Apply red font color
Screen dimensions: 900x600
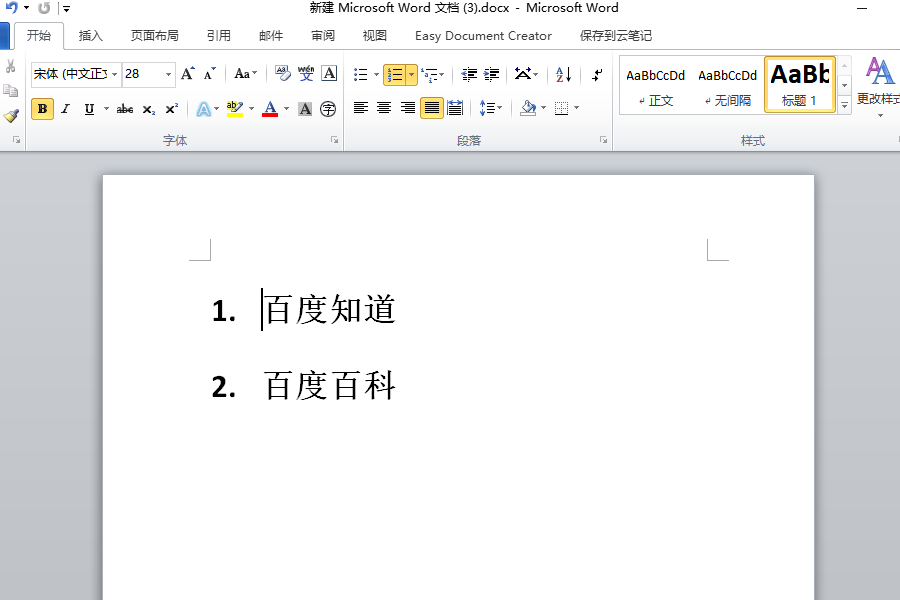pyautogui.click(x=270, y=109)
